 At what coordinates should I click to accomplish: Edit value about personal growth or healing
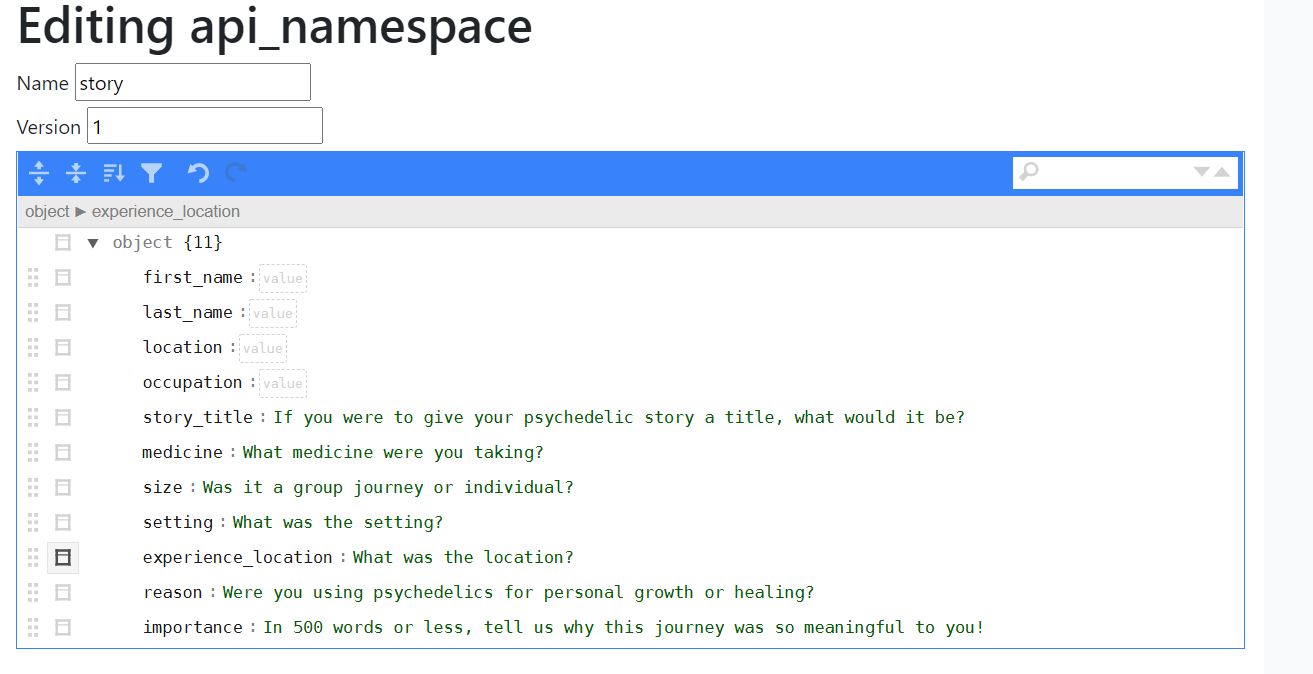pyautogui.click(x=518, y=592)
